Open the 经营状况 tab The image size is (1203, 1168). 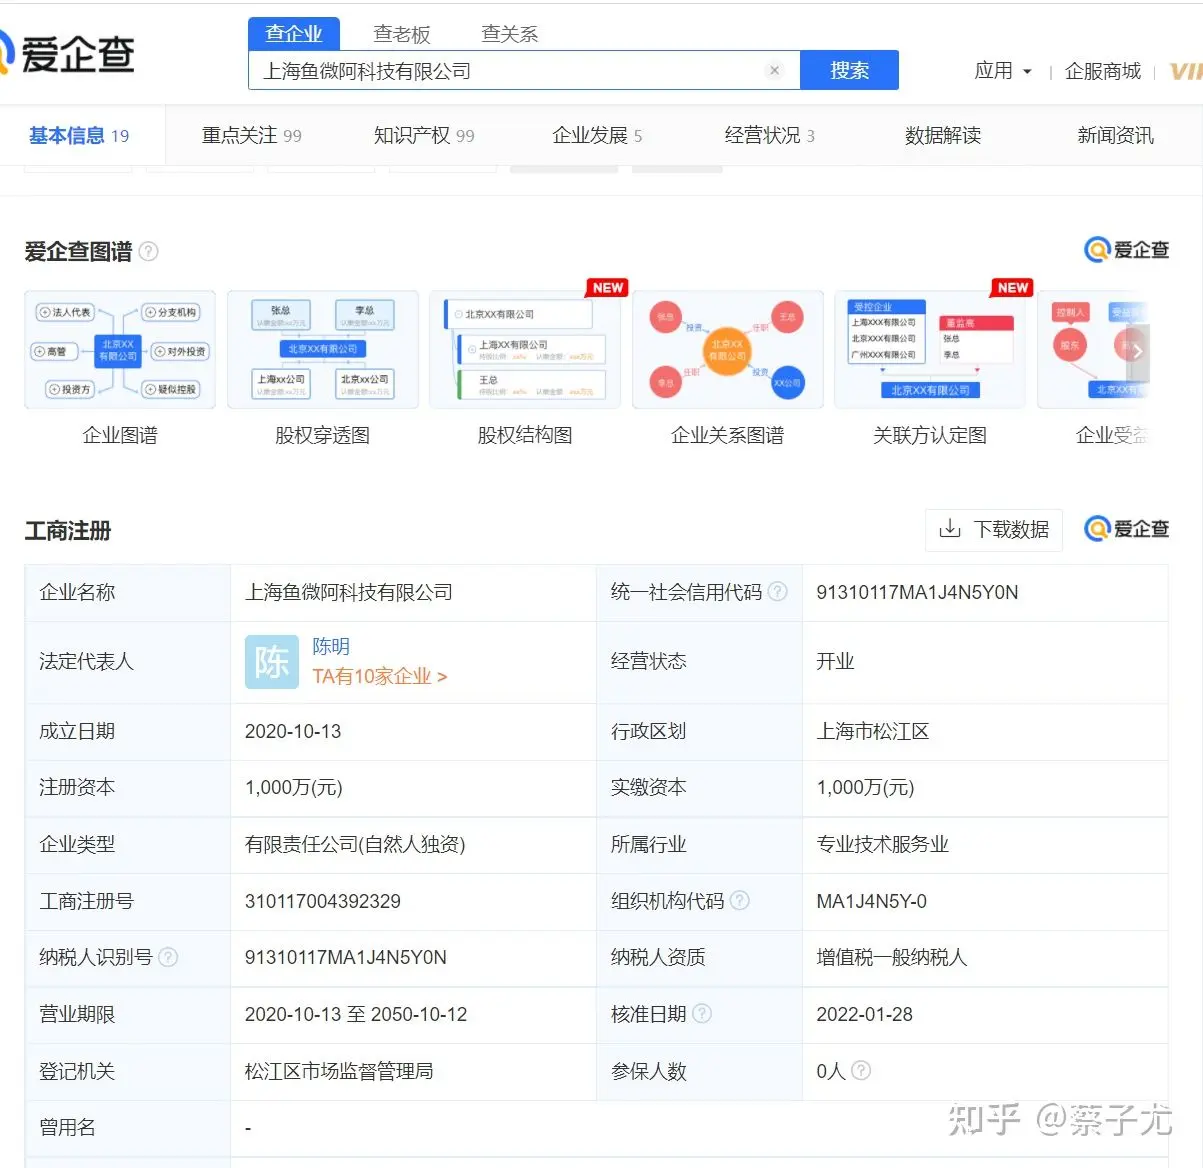tap(770, 135)
